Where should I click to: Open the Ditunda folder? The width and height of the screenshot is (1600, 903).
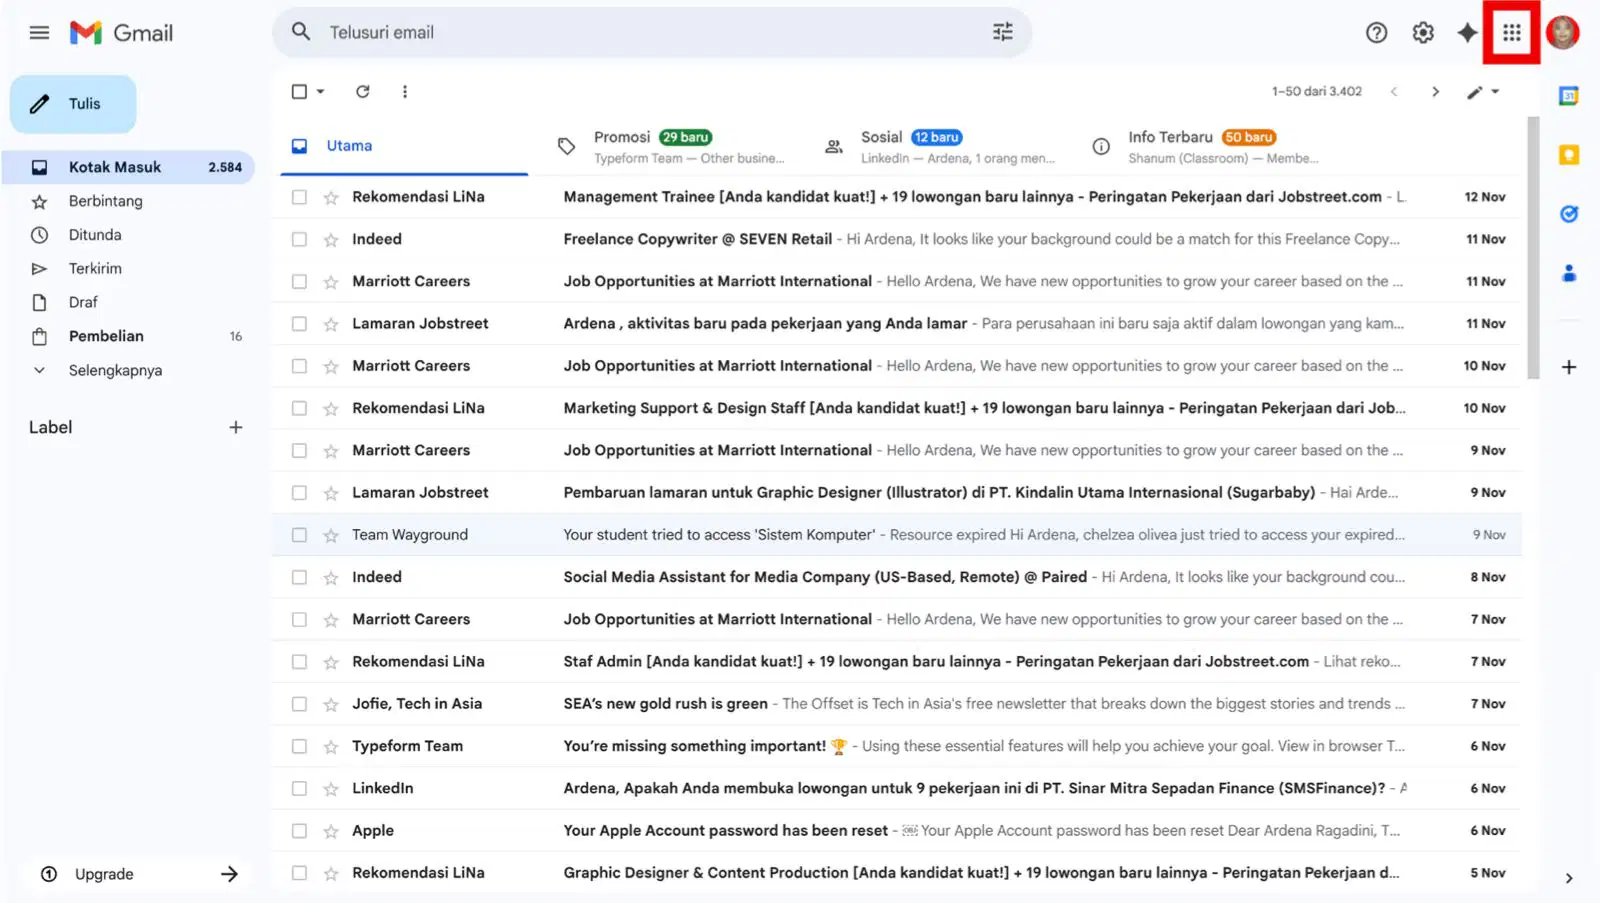pyautogui.click(x=128, y=235)
